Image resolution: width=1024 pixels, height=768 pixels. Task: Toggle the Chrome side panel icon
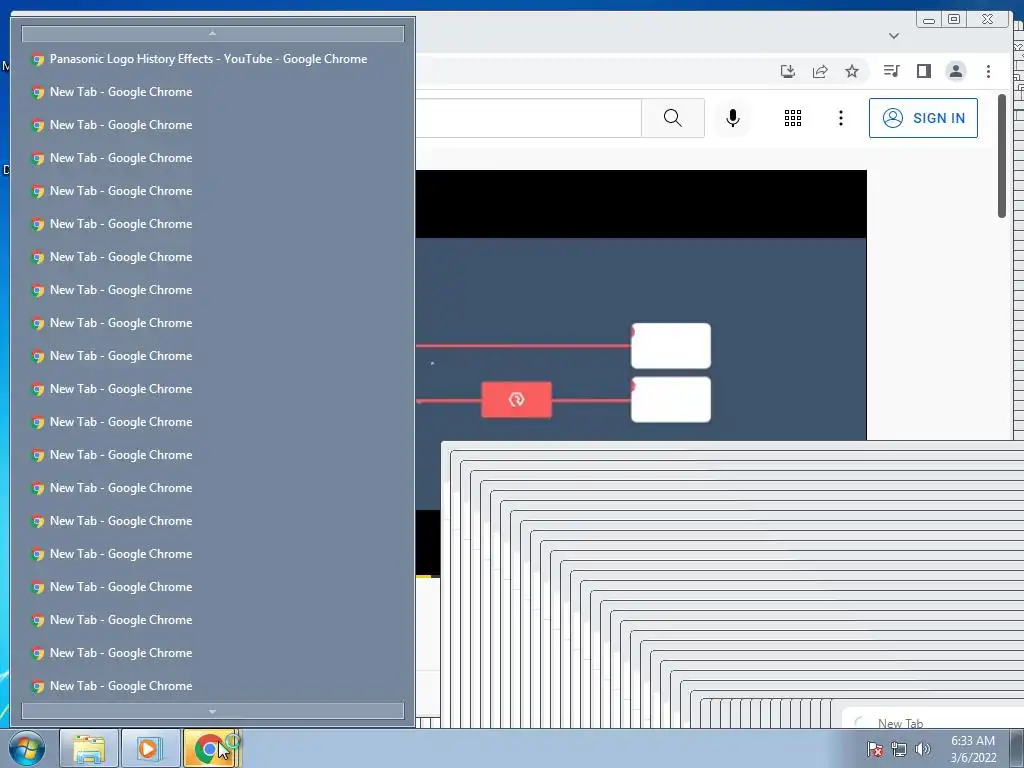tap(923, 71)
